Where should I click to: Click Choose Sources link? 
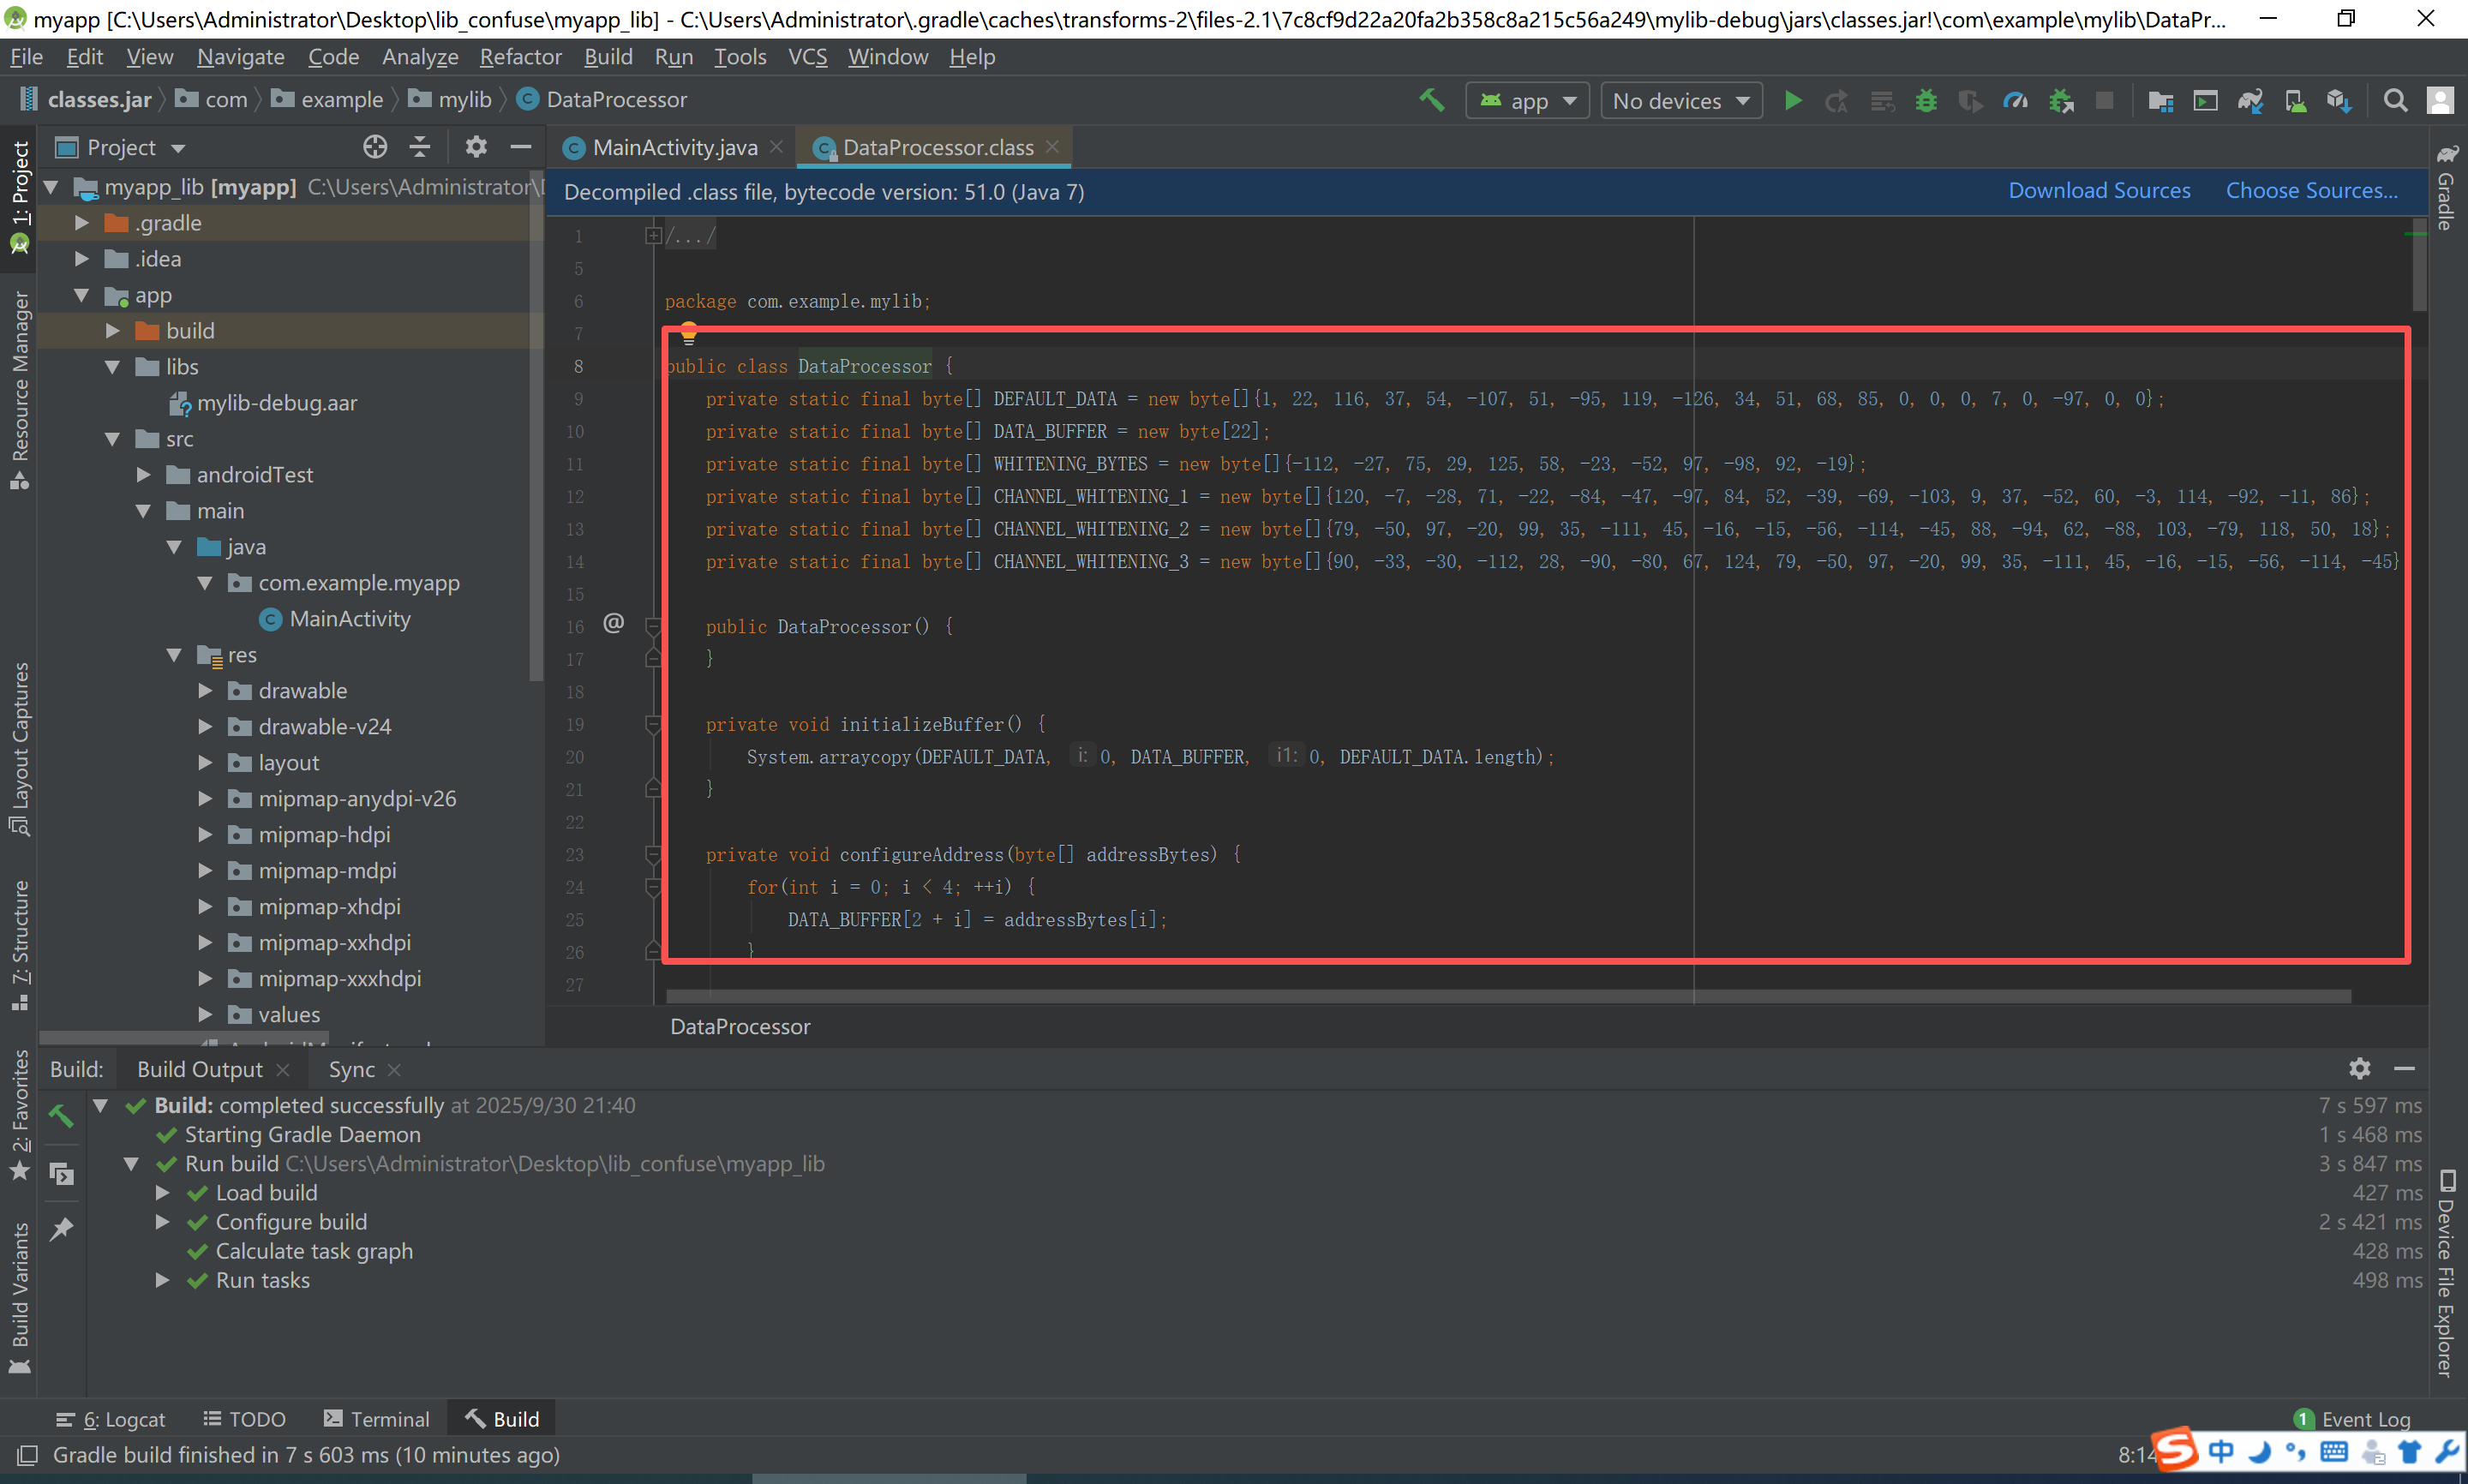coord(2311,191)
